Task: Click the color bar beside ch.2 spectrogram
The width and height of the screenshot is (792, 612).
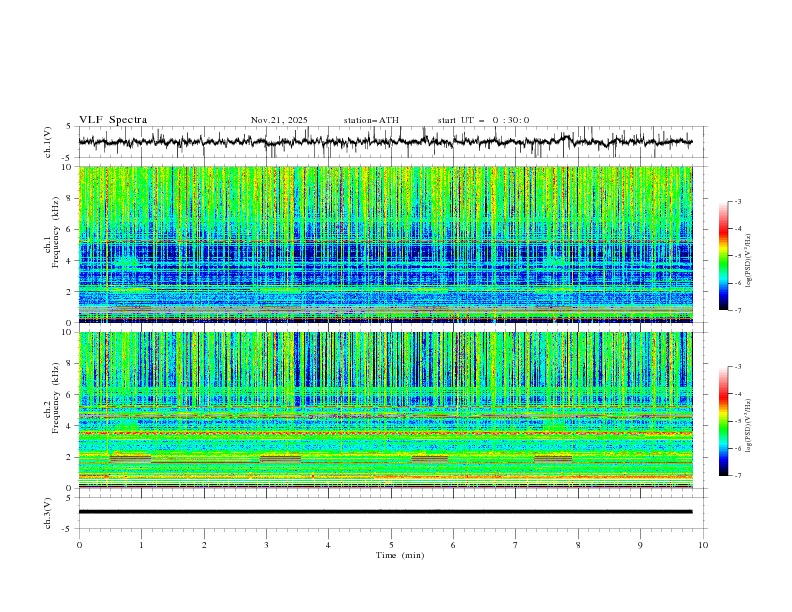Action: coord(723,422)
